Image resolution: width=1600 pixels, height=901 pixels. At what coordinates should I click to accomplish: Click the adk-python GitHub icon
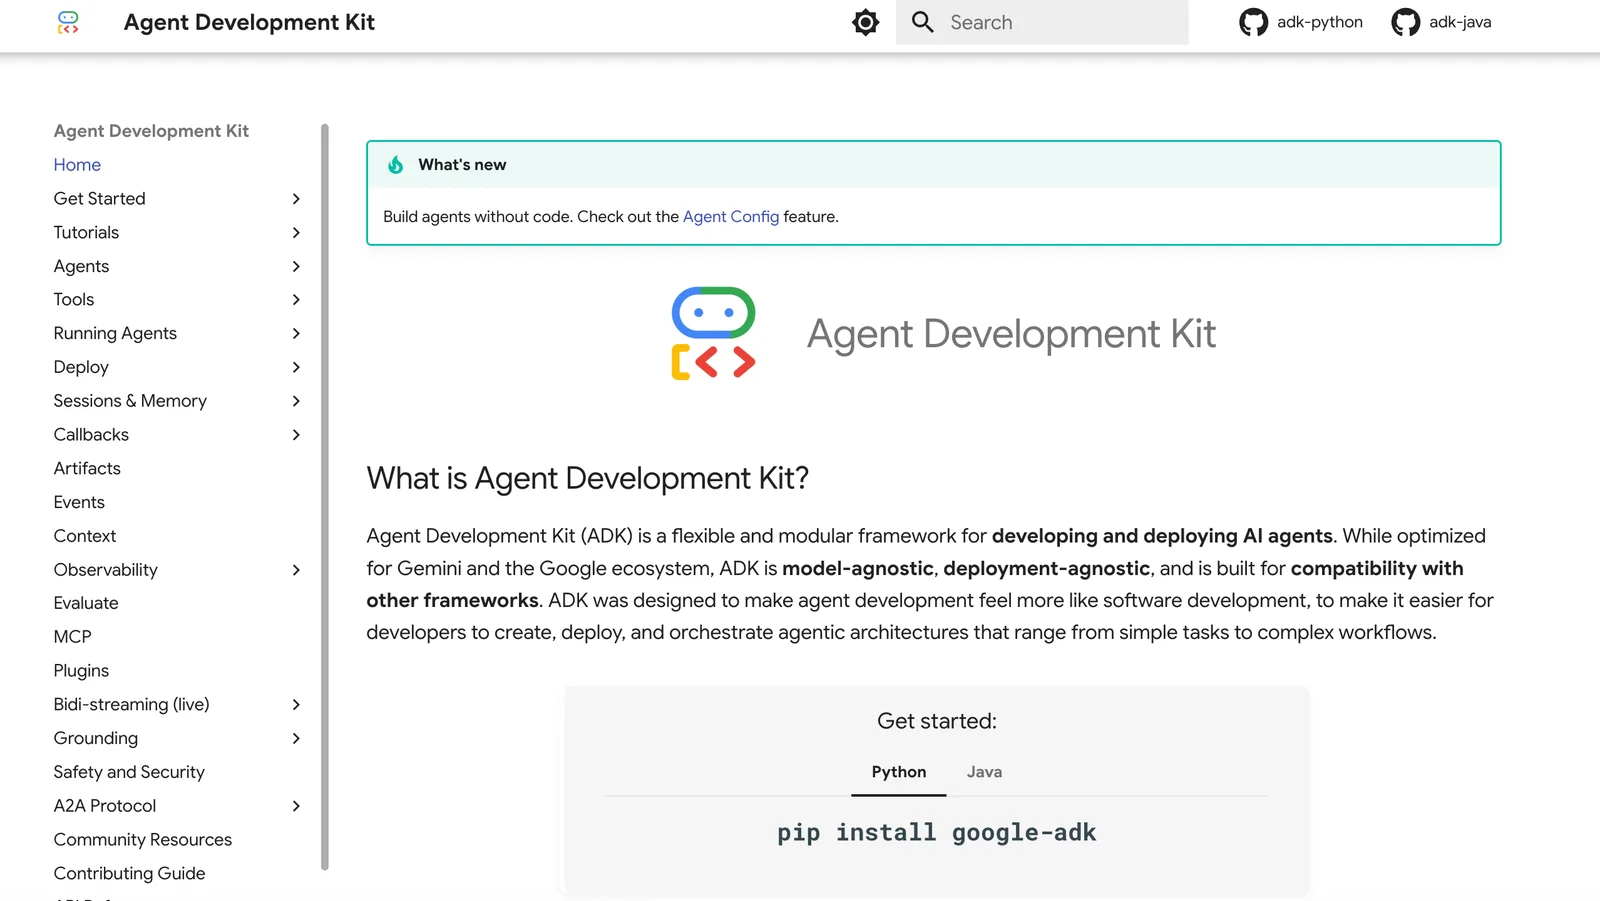tap(1254, 21)
